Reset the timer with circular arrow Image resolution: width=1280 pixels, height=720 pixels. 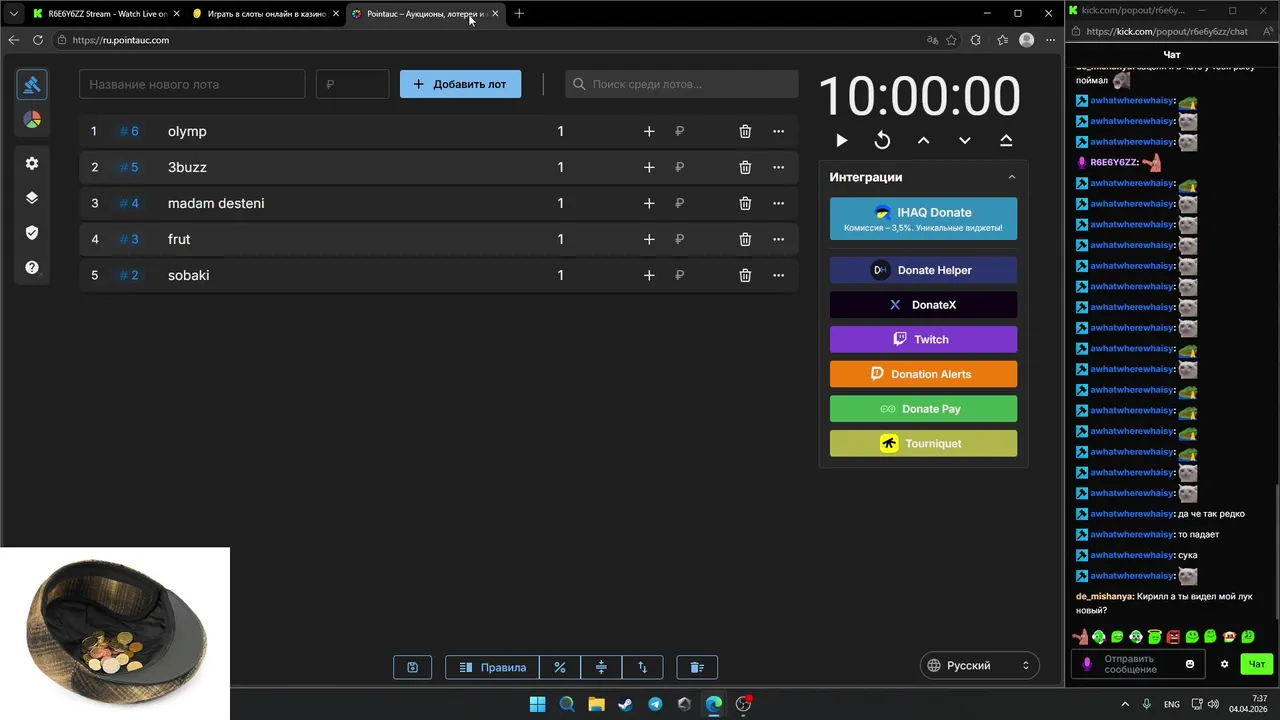pos(882,140)
